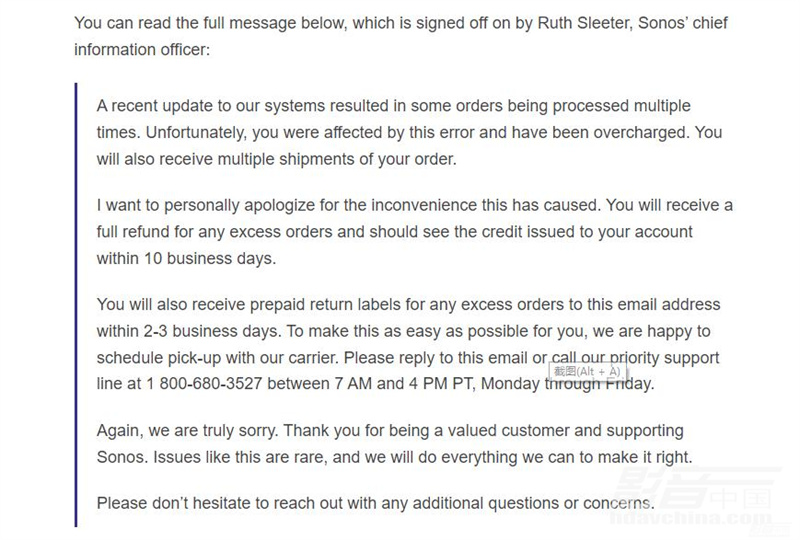Click the text "within 2-3 business days"
800x540 pixels.
(x=188, y=331)
